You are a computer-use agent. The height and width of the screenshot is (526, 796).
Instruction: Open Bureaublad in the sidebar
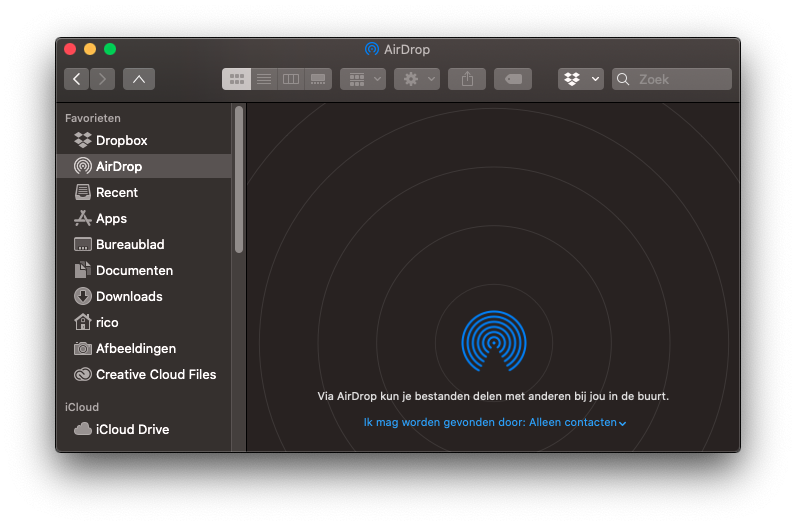pos(144,244)
